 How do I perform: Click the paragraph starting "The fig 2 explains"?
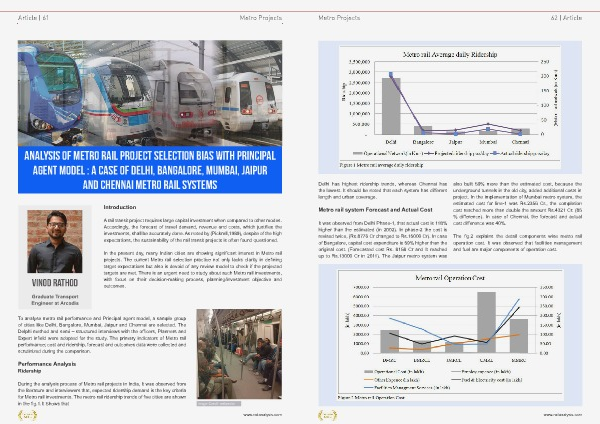pos(517,243)
